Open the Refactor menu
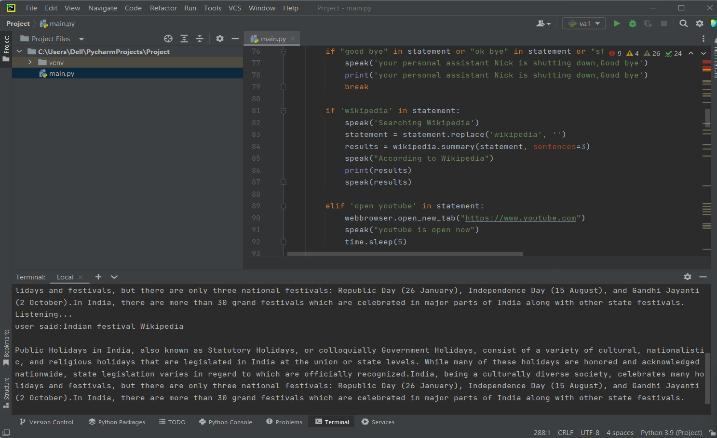This screenshot has width=717, height=438. coord(163,7)
